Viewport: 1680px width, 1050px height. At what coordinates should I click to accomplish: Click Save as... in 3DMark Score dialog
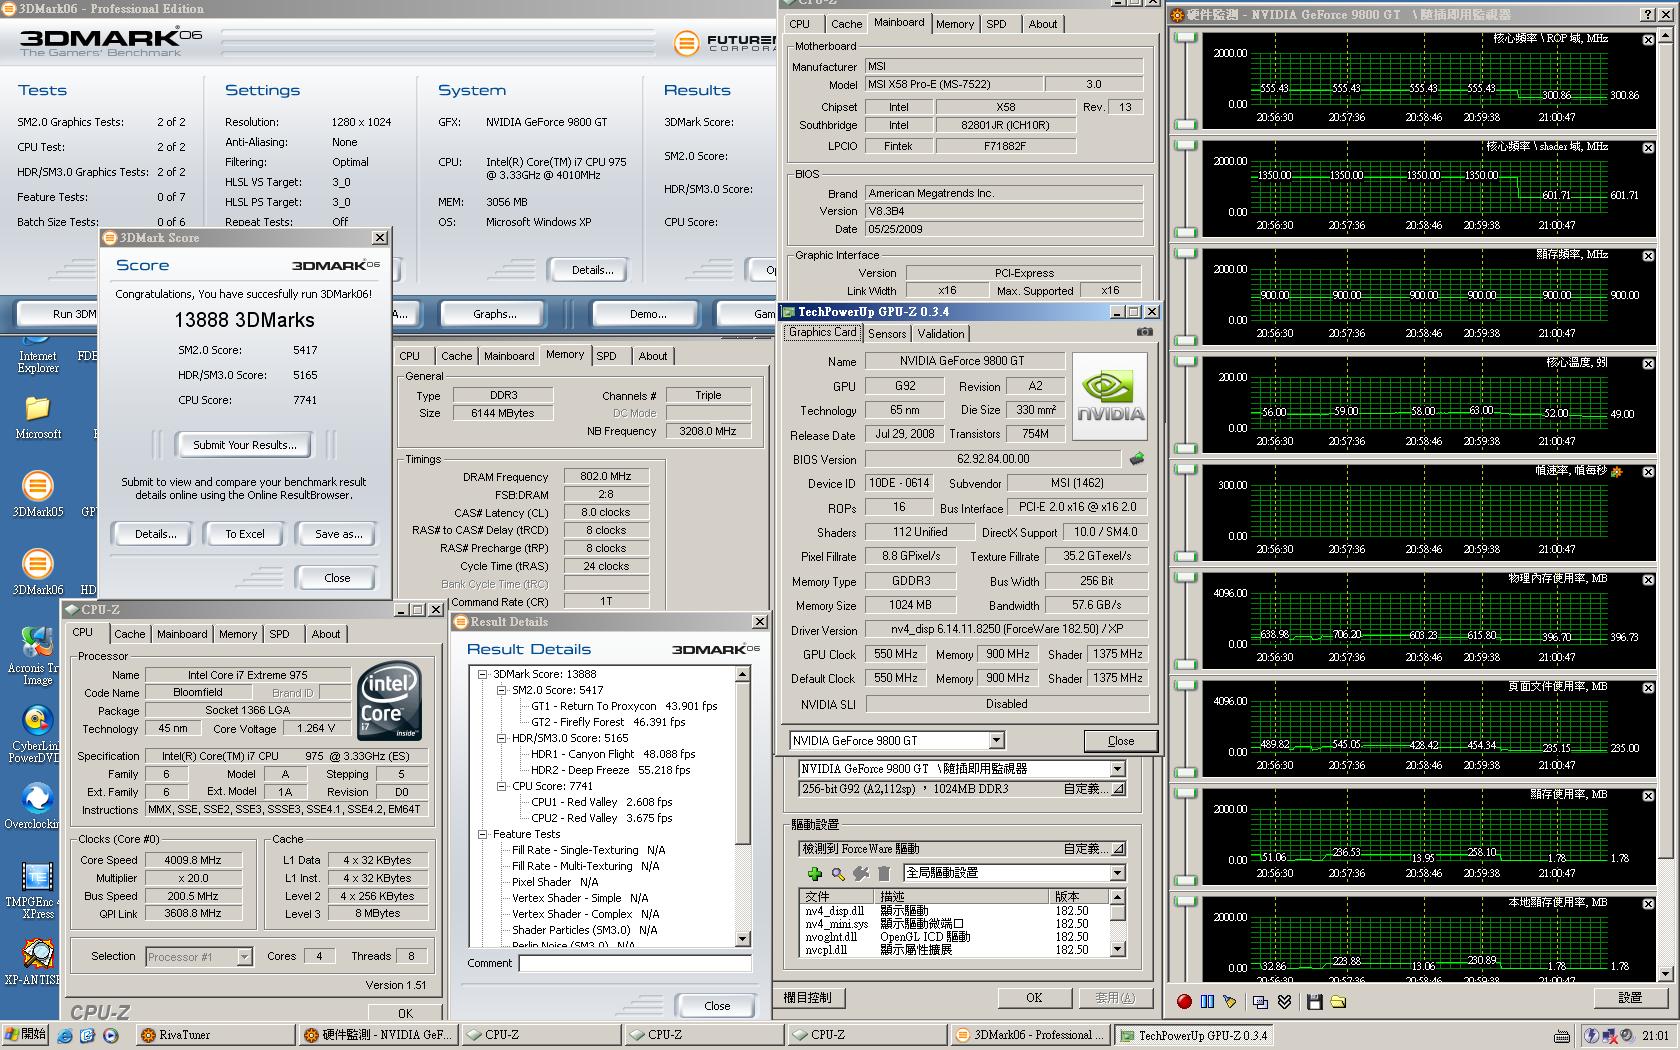(x=338, y=534)
